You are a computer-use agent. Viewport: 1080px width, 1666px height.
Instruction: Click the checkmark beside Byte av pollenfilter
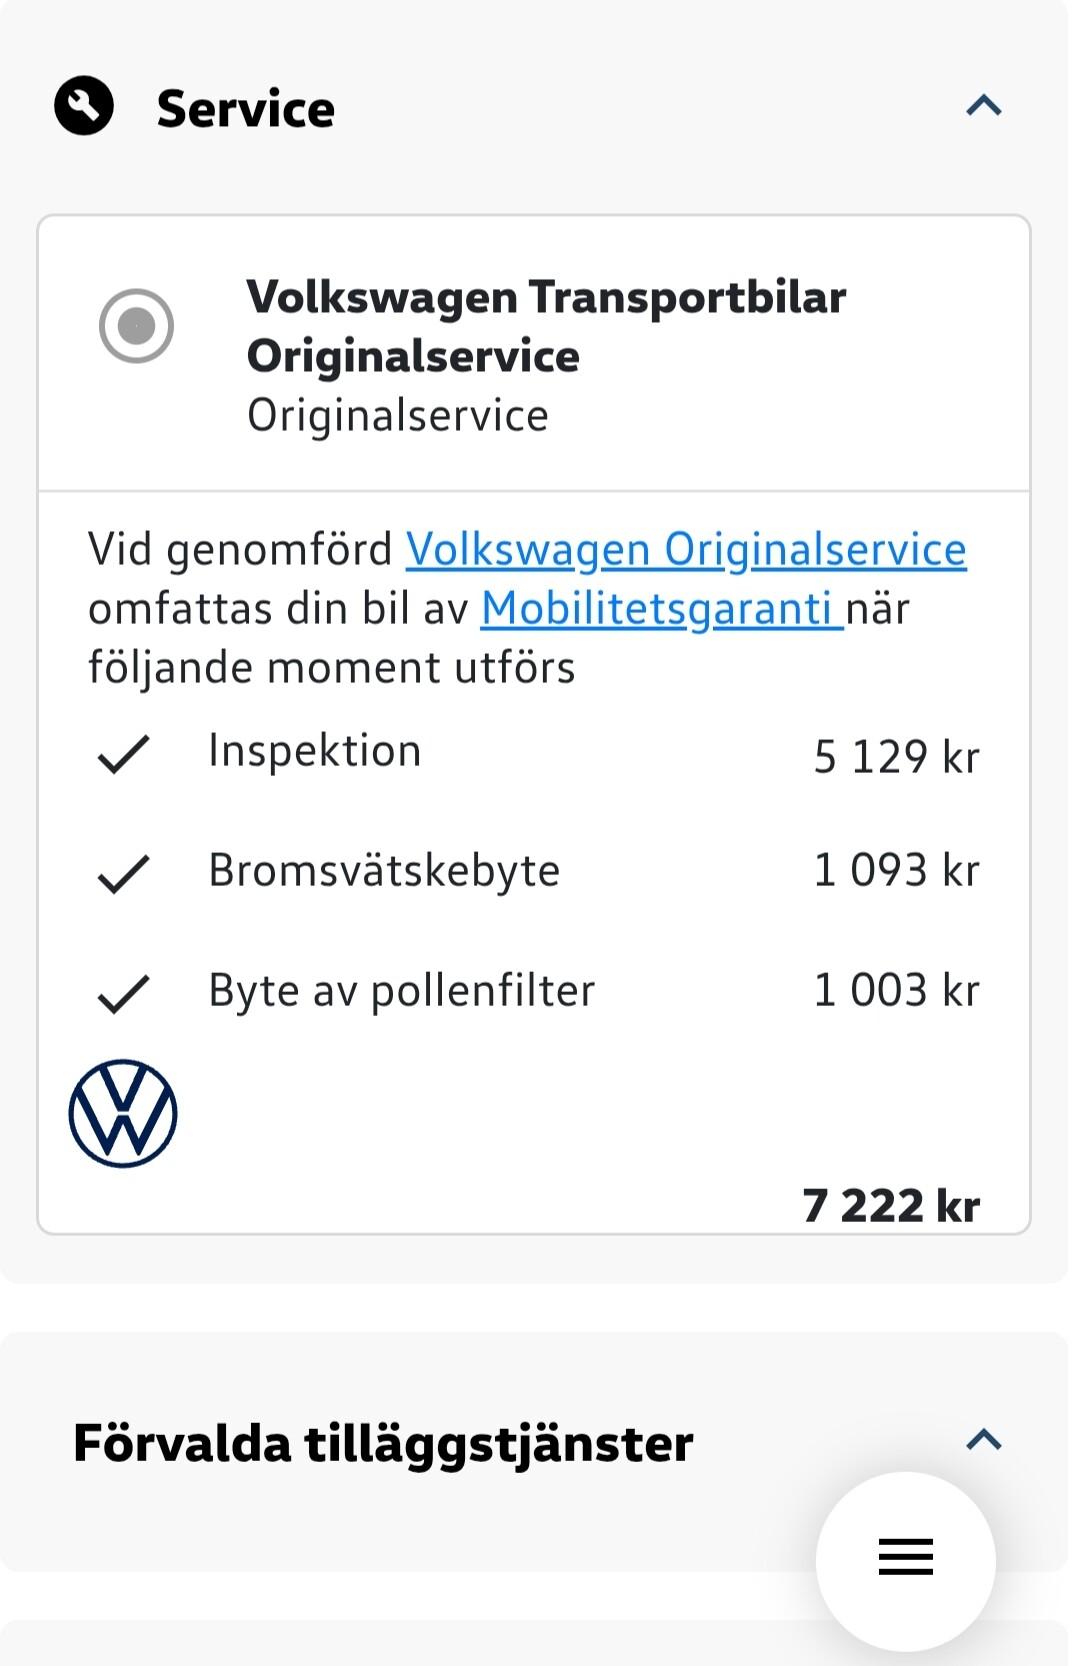123,993
